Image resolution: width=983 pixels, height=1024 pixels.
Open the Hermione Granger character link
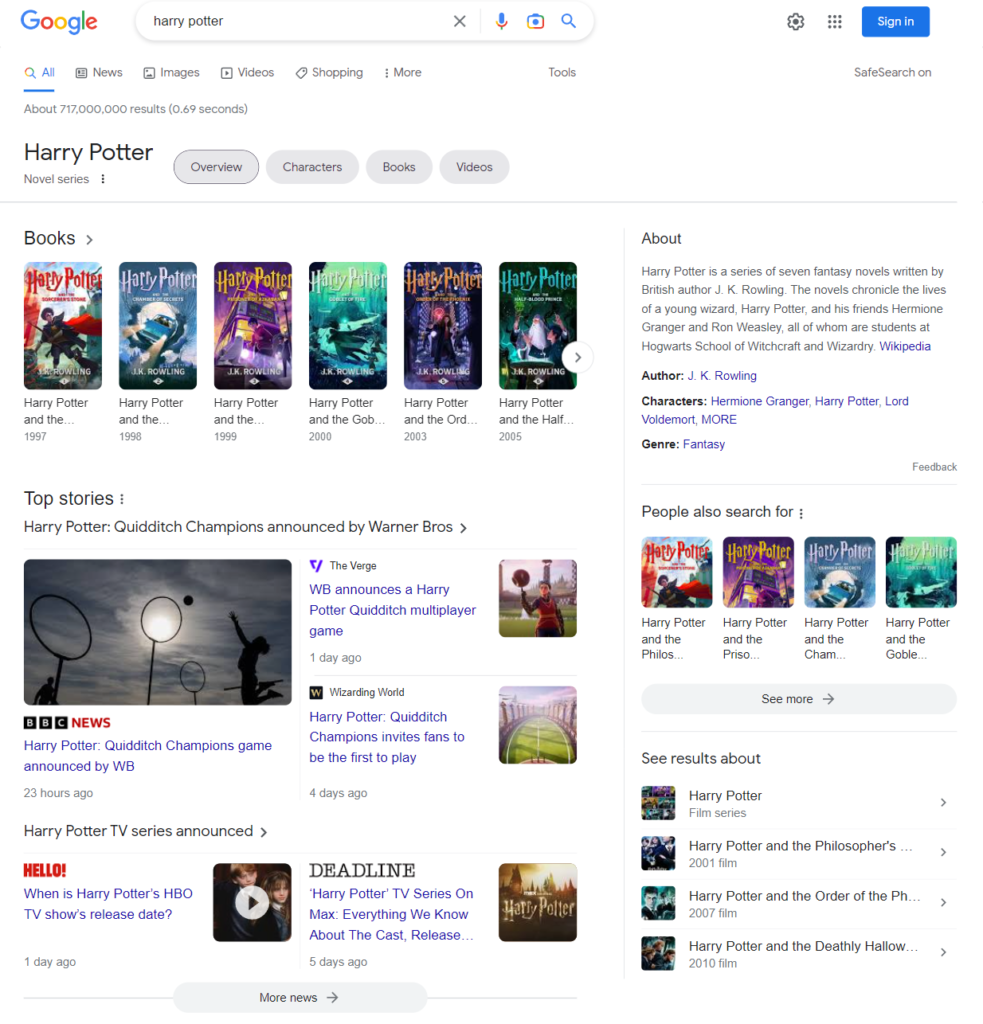(760, 401)
